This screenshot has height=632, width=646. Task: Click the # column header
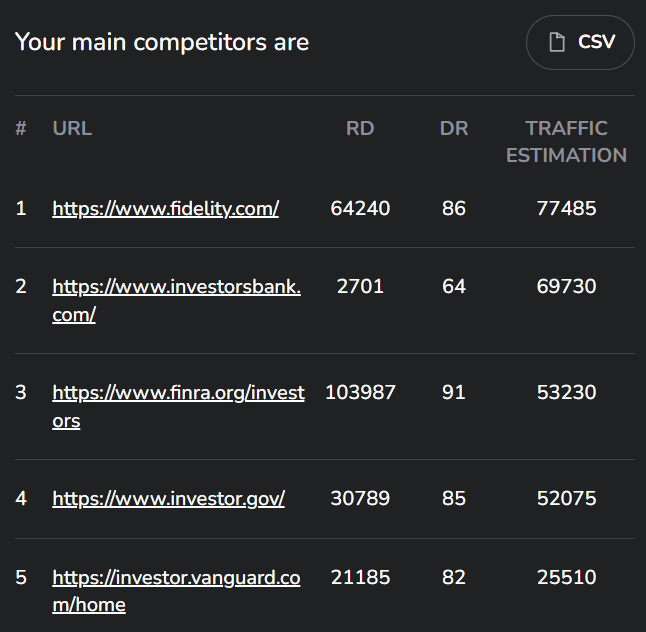(x=21, y=128)
